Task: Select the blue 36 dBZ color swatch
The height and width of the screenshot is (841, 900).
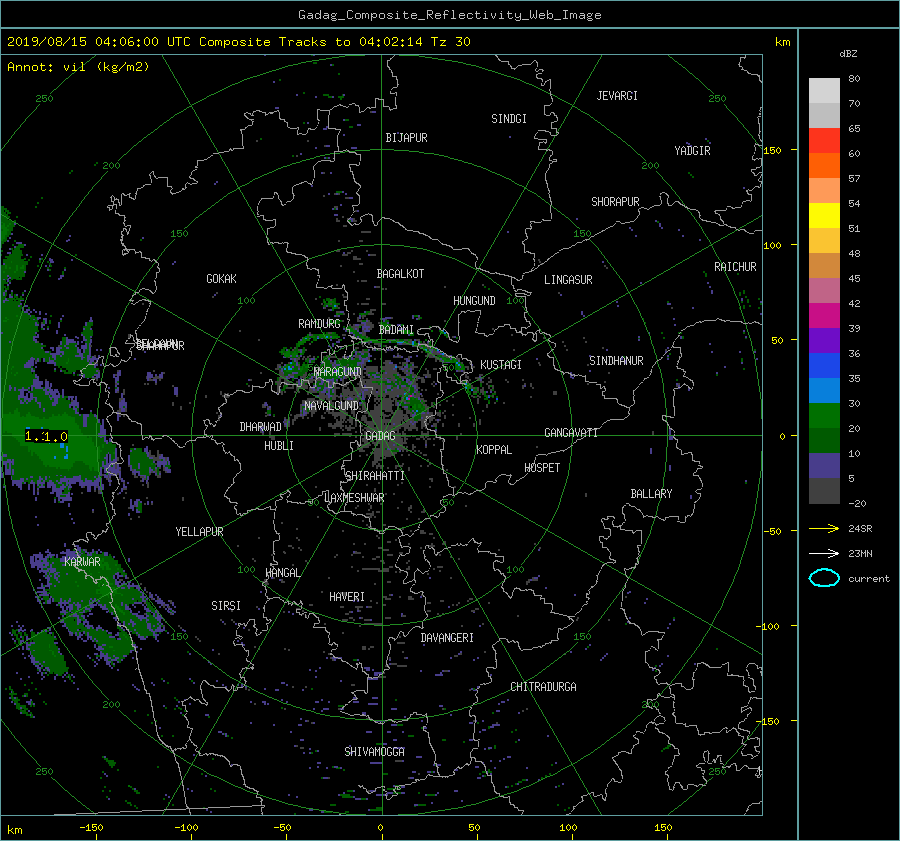Action: 824,365
